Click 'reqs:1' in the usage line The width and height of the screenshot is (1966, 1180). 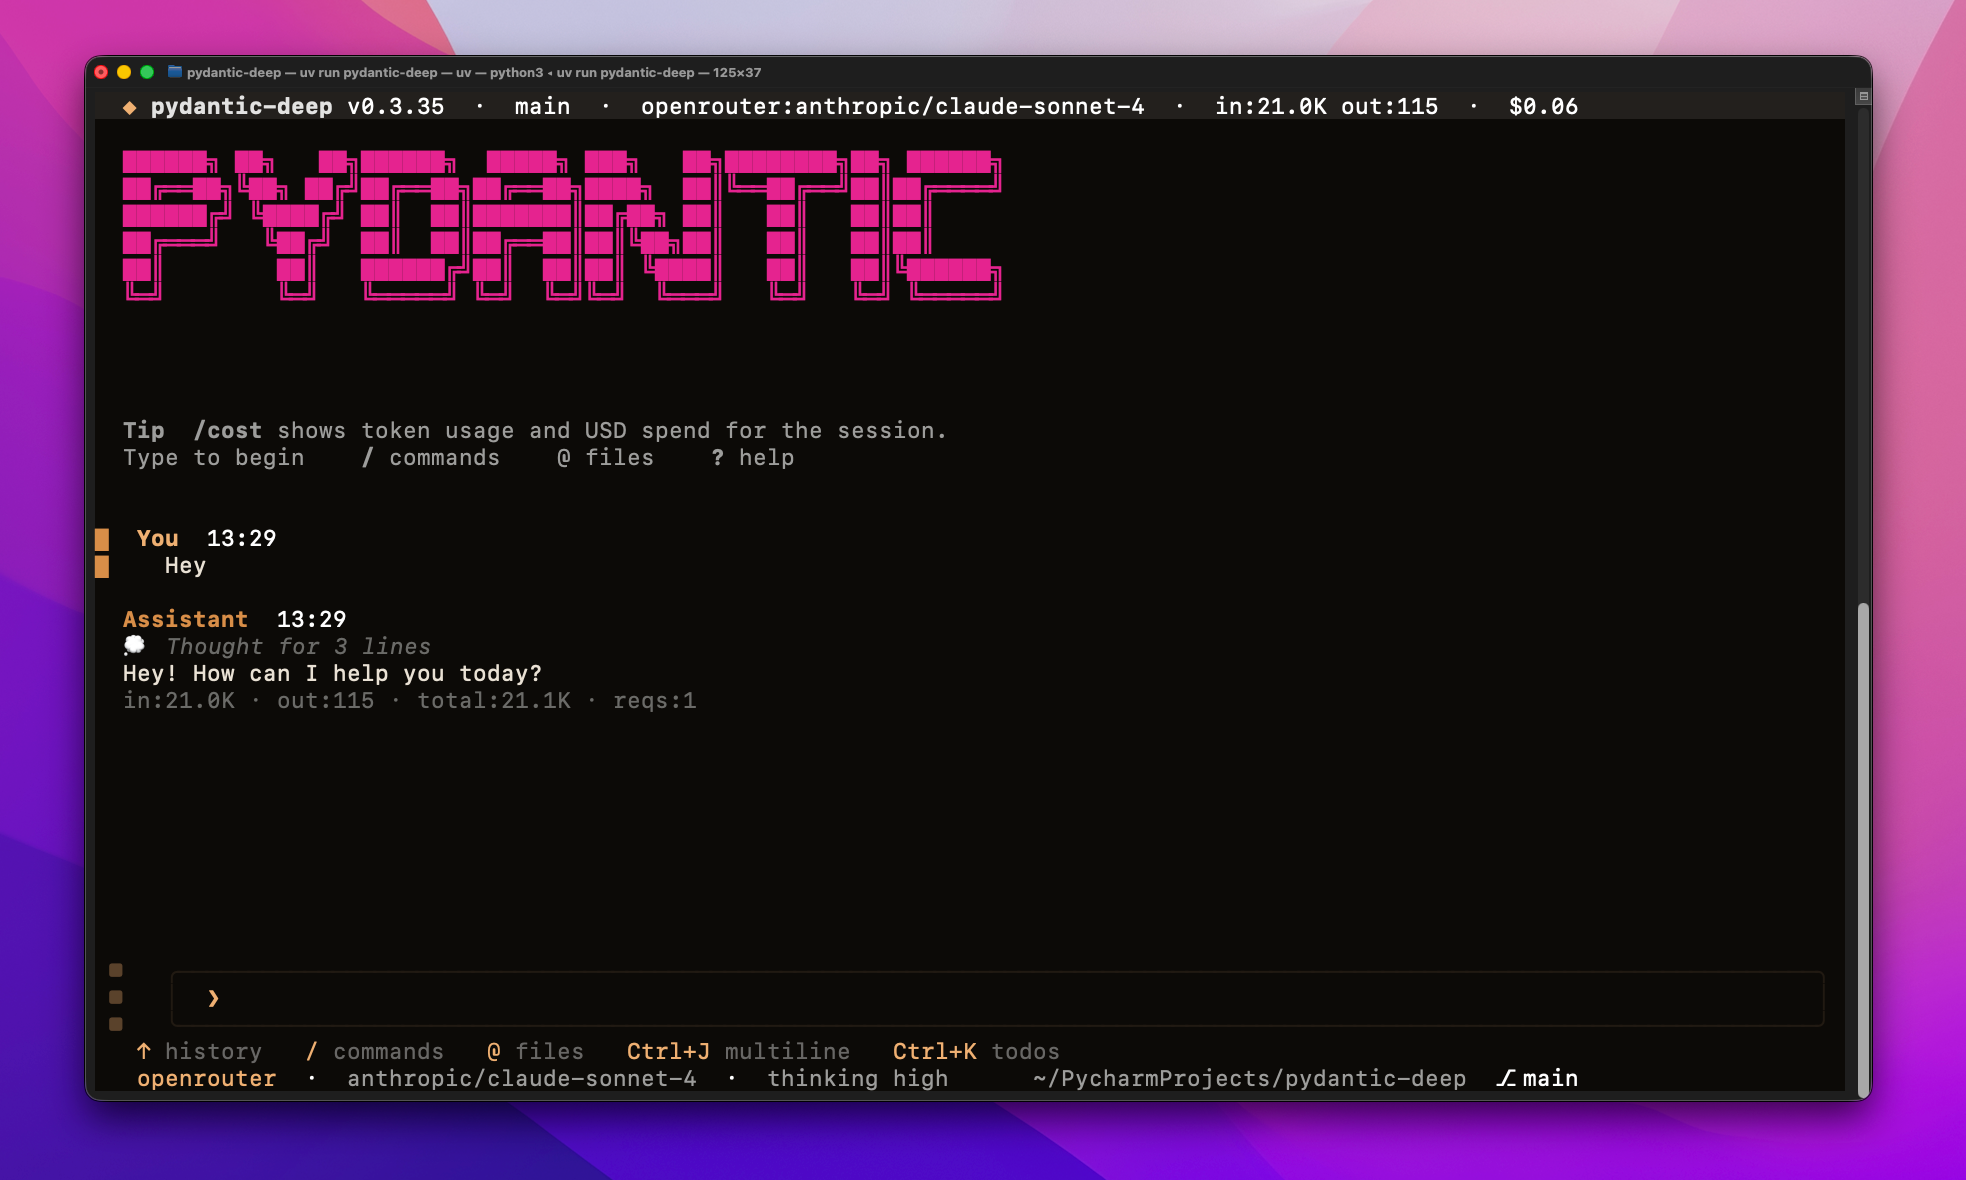[x=654, y=700]
